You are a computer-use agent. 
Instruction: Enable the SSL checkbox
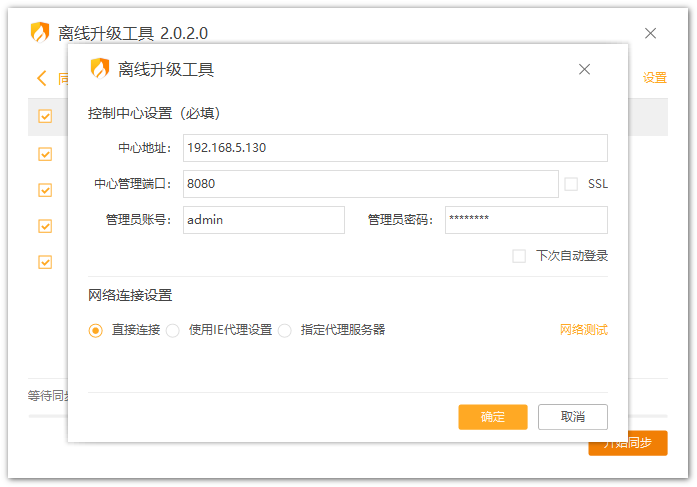click(x=572, y=184)
